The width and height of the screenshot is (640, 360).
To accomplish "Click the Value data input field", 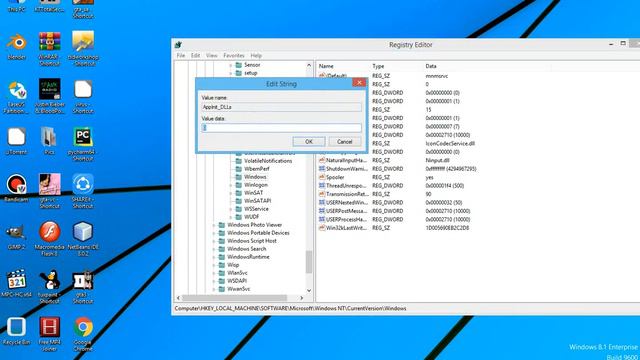I will coord(281,128).
